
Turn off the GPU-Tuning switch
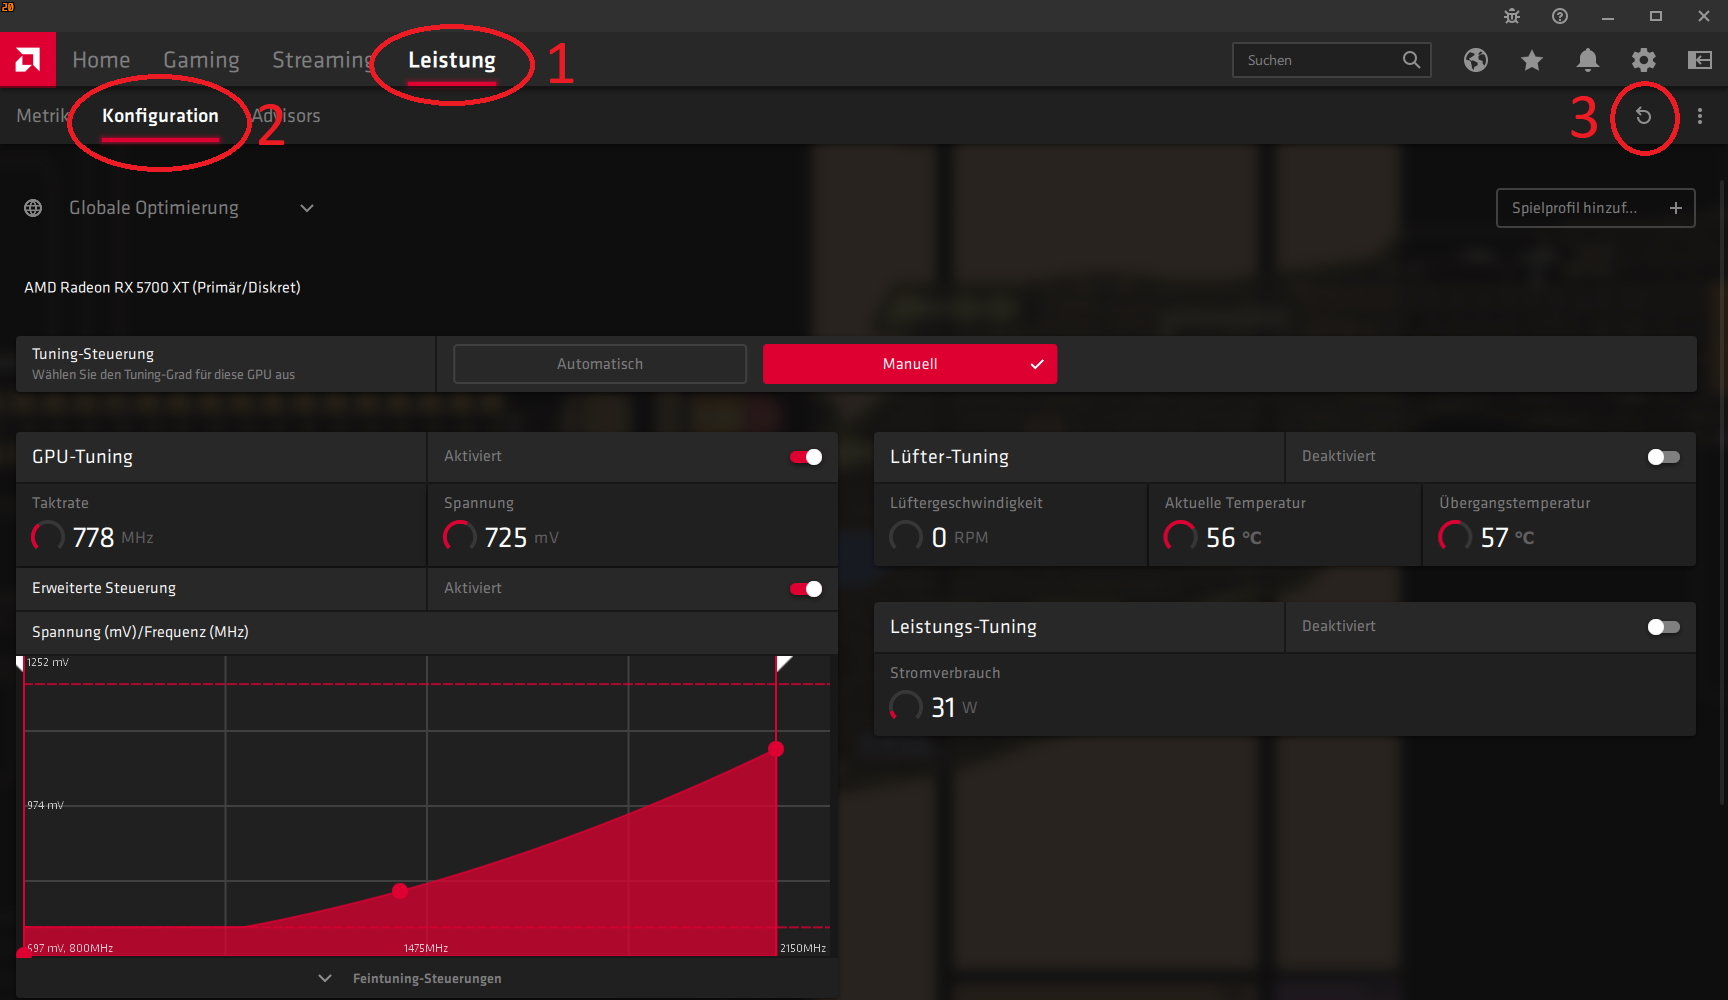pyautogui.click(x=806, y=457)
